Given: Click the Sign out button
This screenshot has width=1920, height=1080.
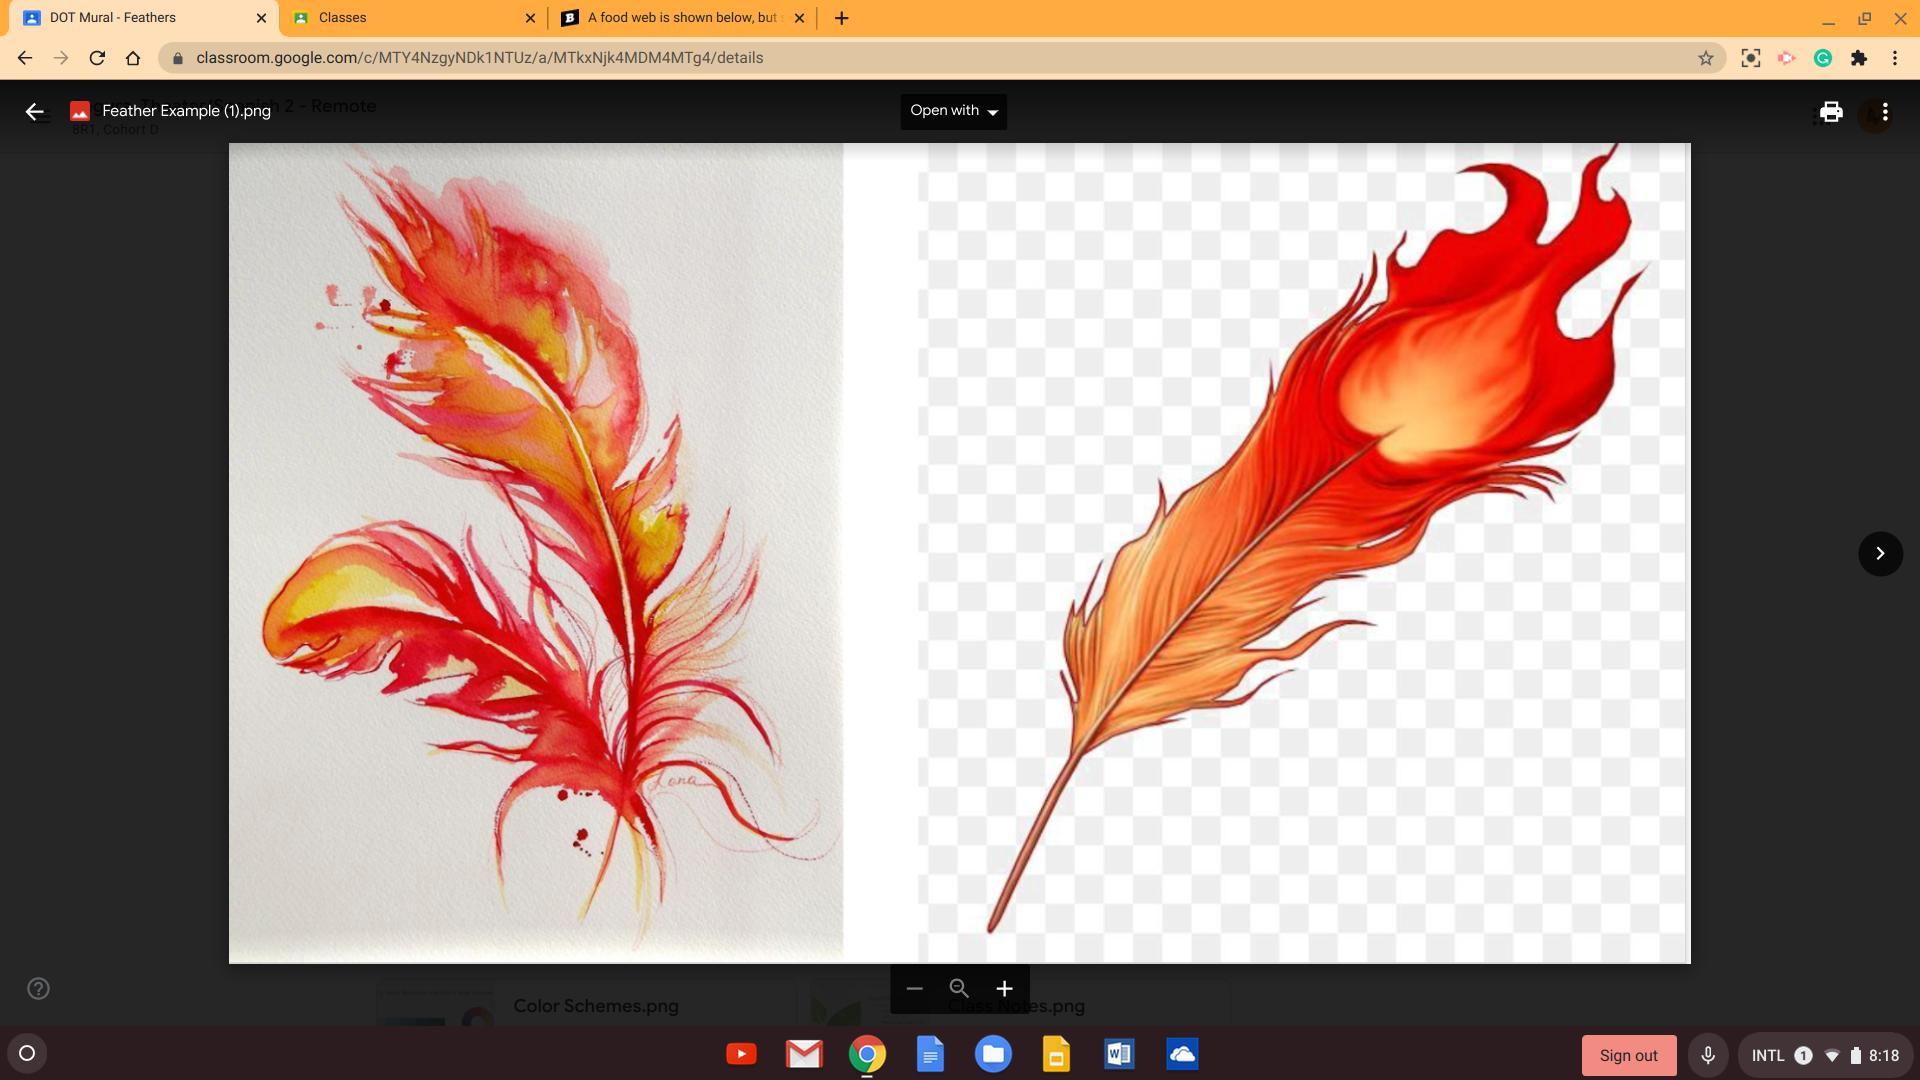Looking at the screenshot, I should [x=1628, y=1055].
